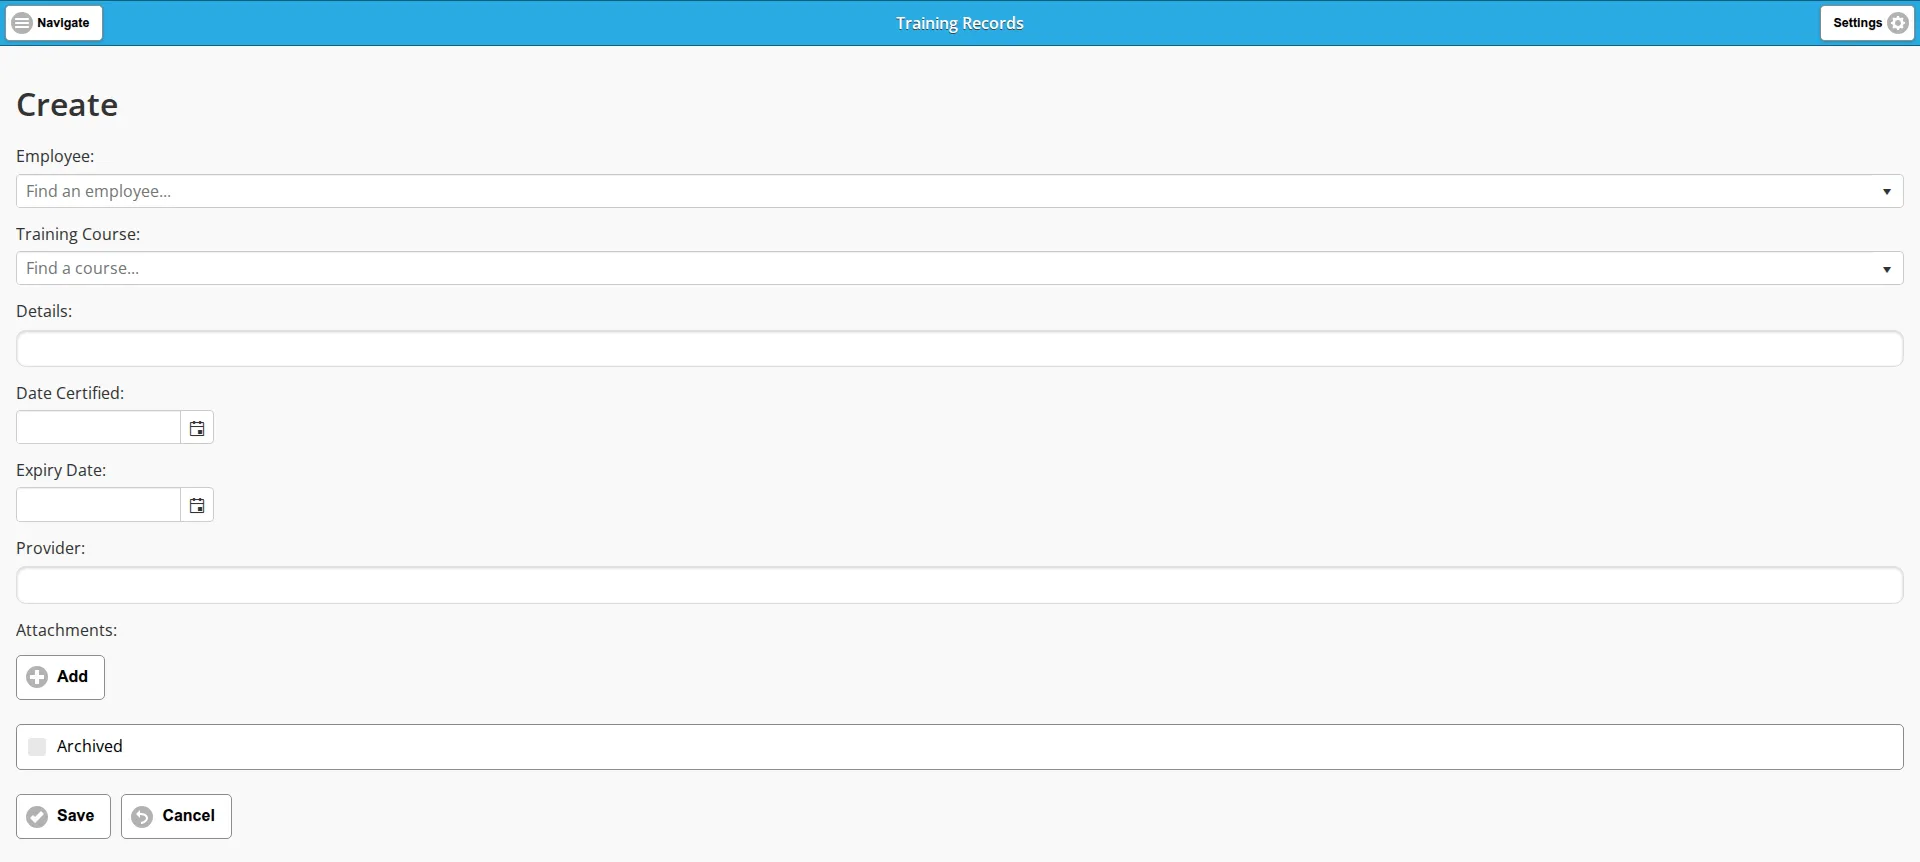This screenshot has width=1920, height=862.
Task: Click the Expiry Date input box
Action: coord(98,505)
